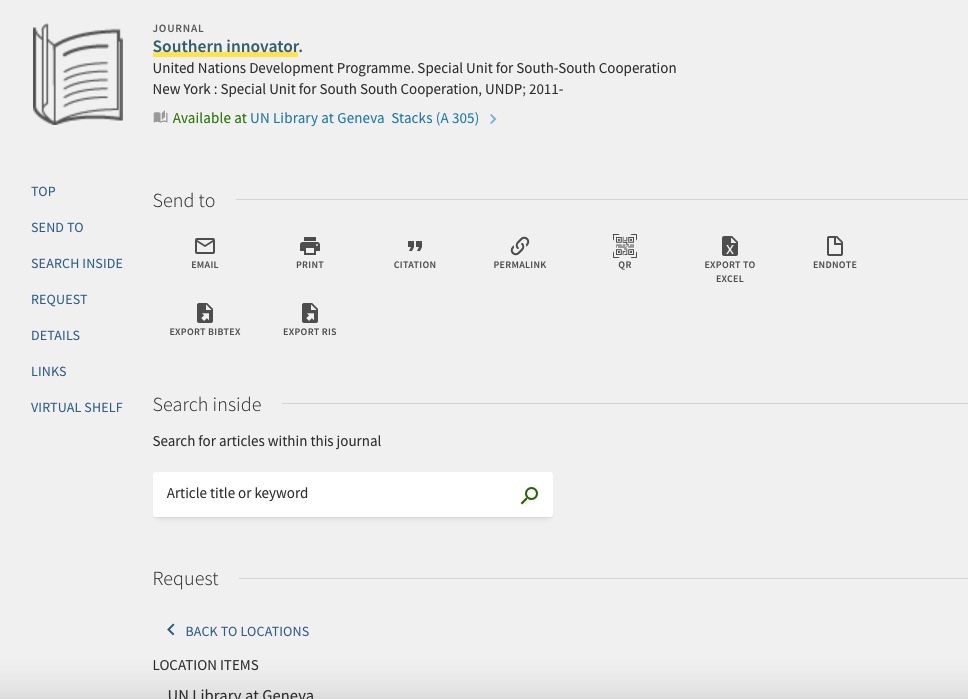The width and height of the screenshot is (968, 699).
Task: Go to Search Inside sidebar item
Action: 77,263
